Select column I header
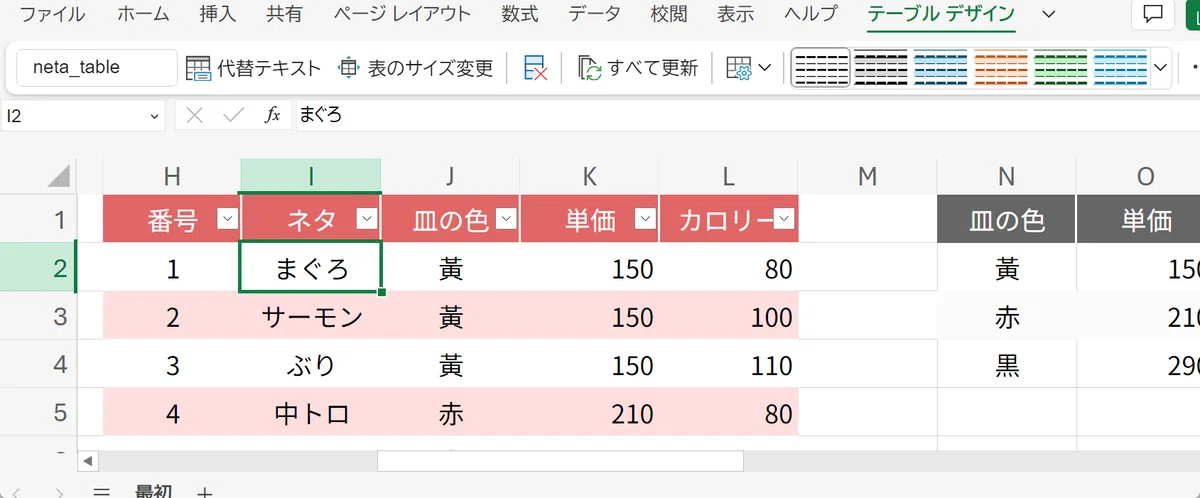Image resolution: width=1200 pixels, height=498 pixels. point(311,176)
